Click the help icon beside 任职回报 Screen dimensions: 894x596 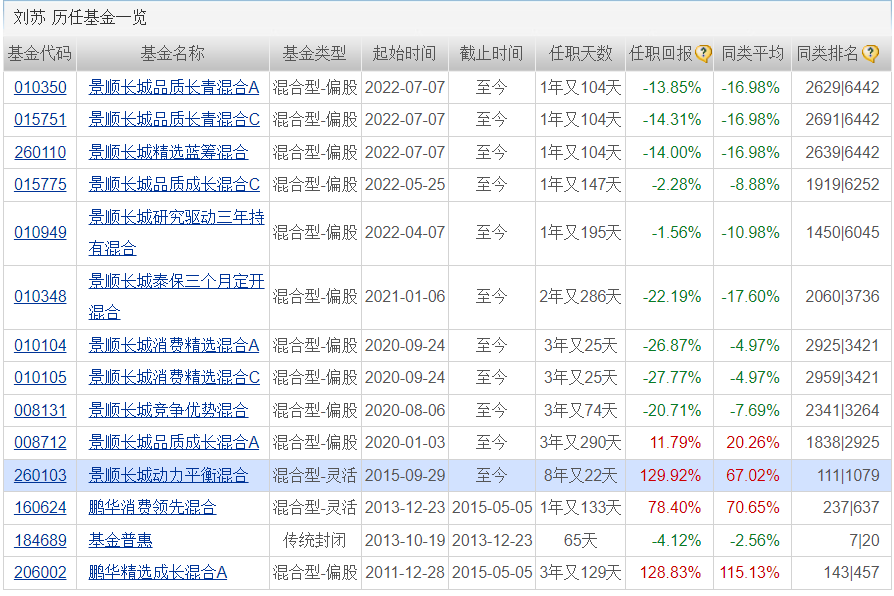pos(704,54)
